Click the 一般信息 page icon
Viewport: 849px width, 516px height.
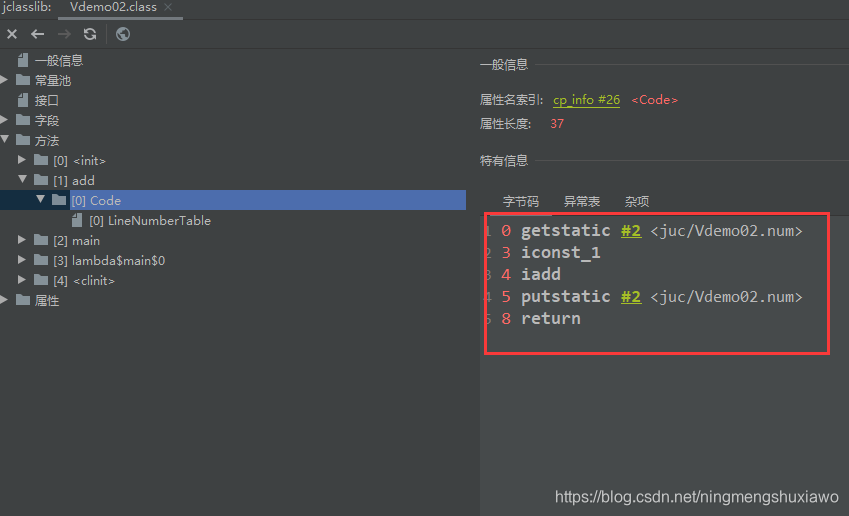coord(23,60)
